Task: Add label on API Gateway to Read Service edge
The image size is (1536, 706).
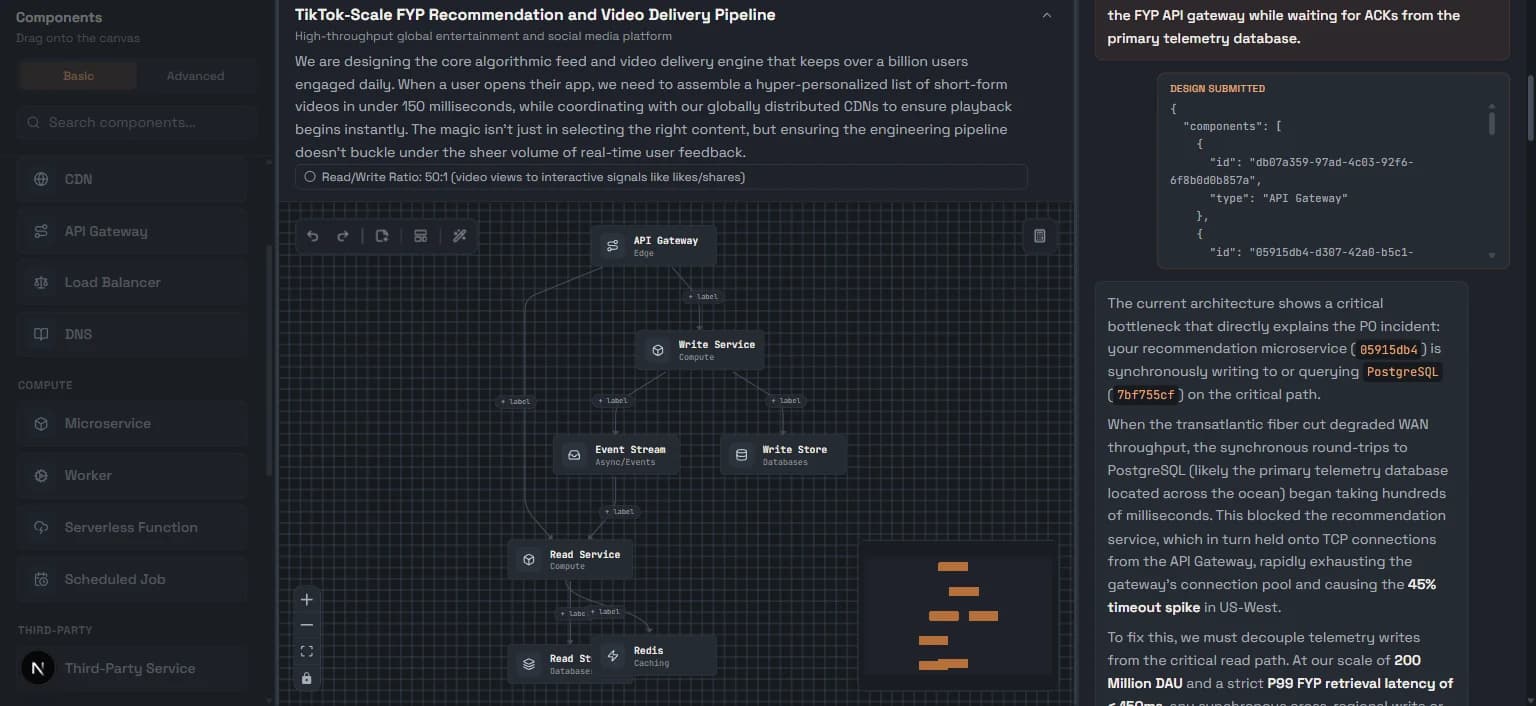Action: (516, 401)
